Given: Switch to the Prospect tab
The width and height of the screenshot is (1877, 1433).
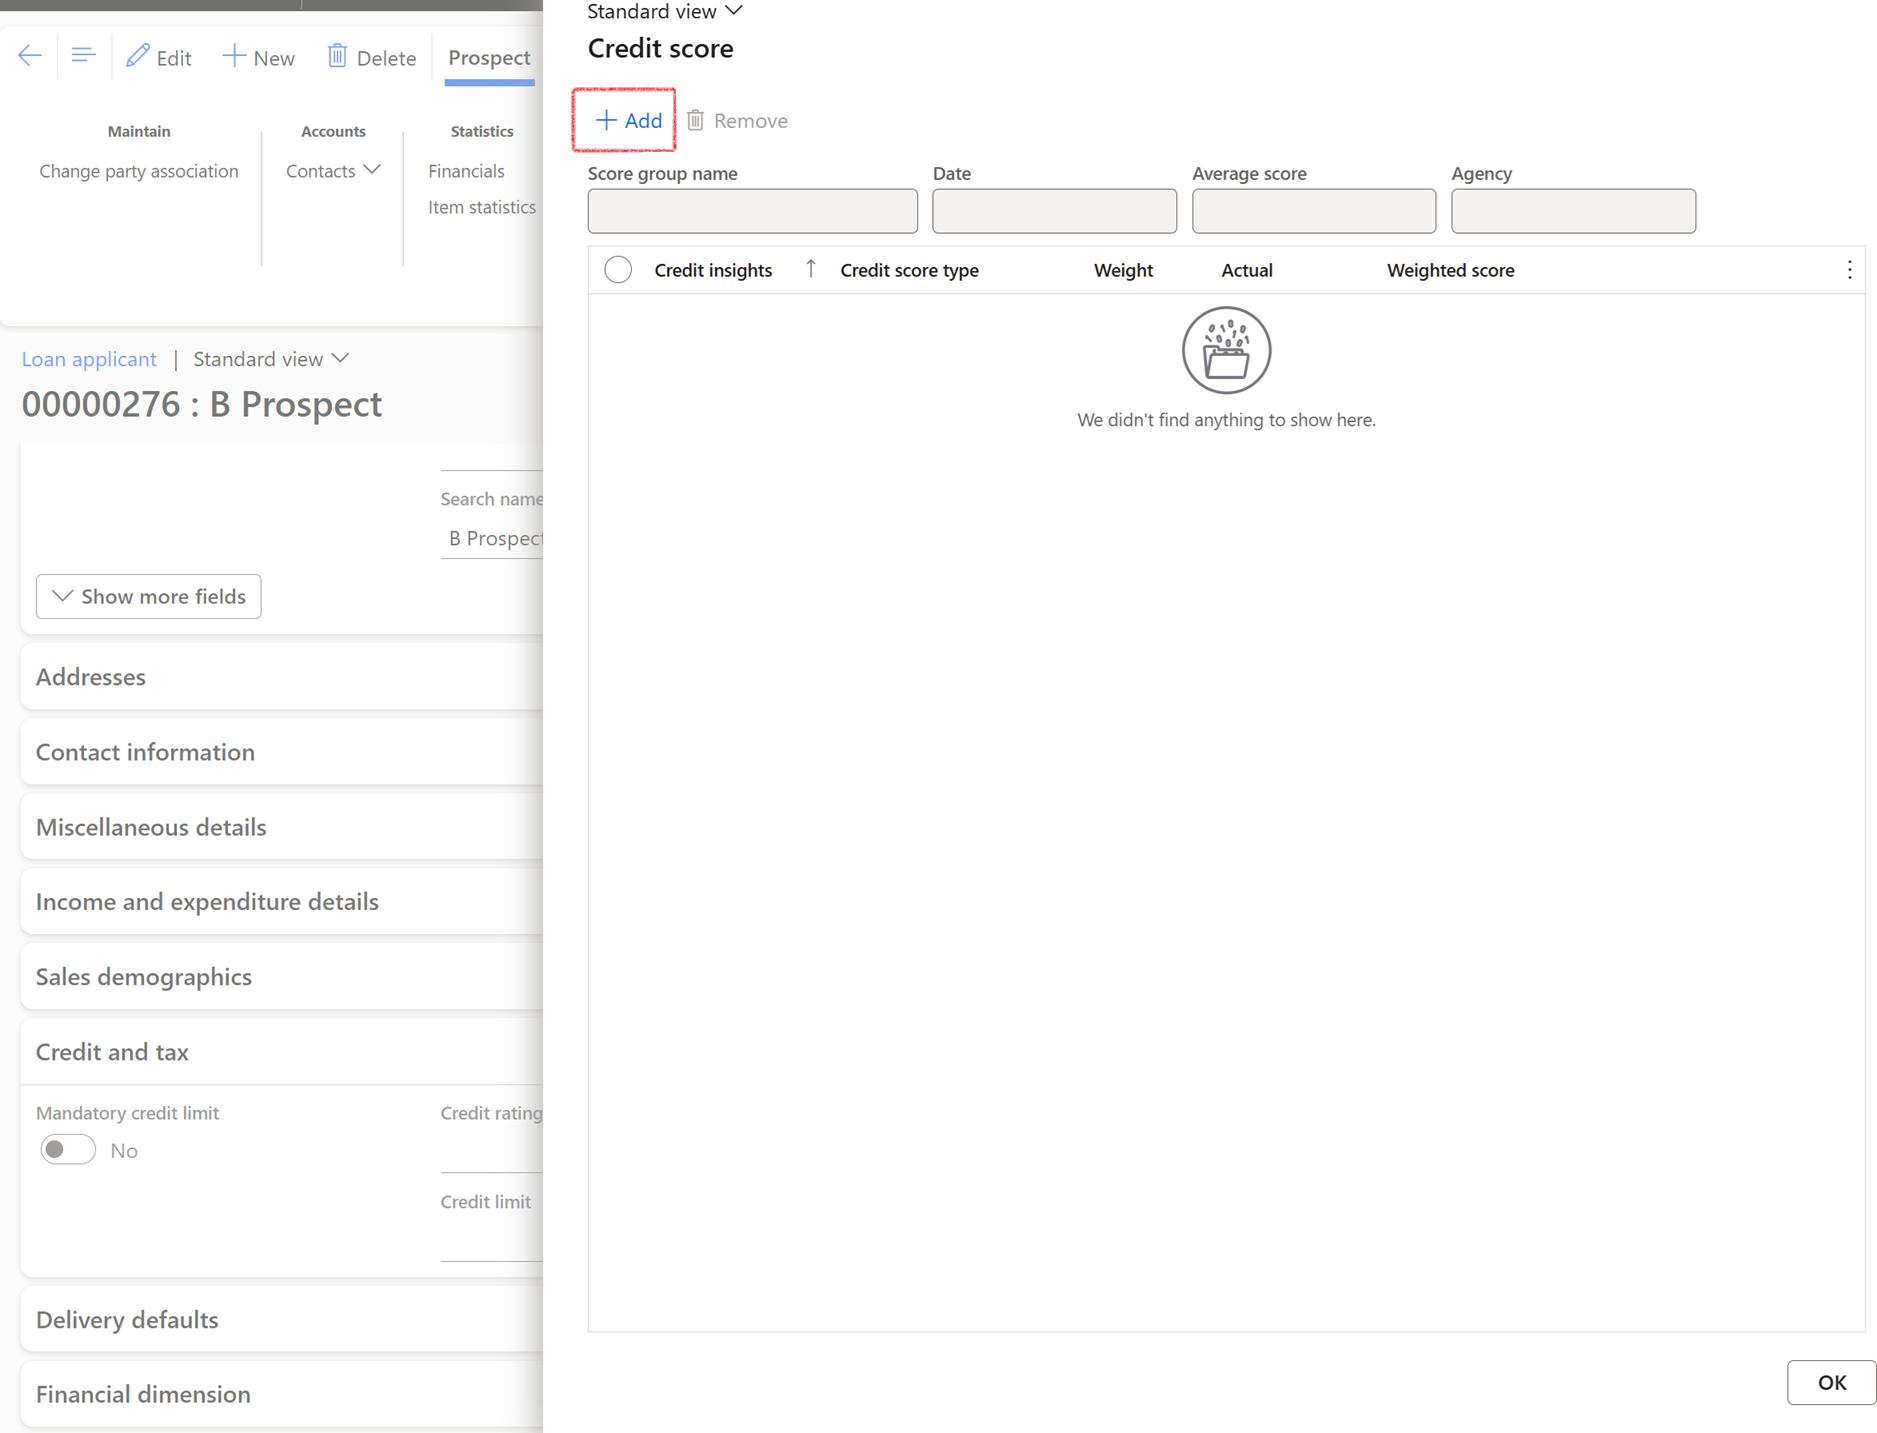Looking at the screenshot, I should click(489, 58).
